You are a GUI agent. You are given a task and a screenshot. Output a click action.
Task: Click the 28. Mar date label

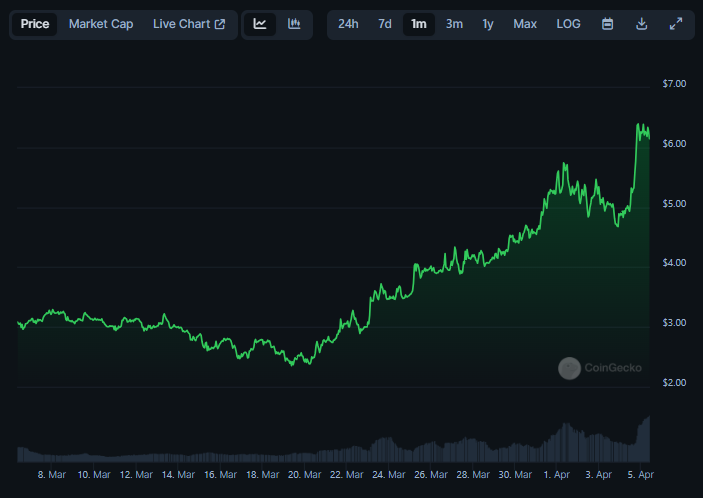pos(473,475)
